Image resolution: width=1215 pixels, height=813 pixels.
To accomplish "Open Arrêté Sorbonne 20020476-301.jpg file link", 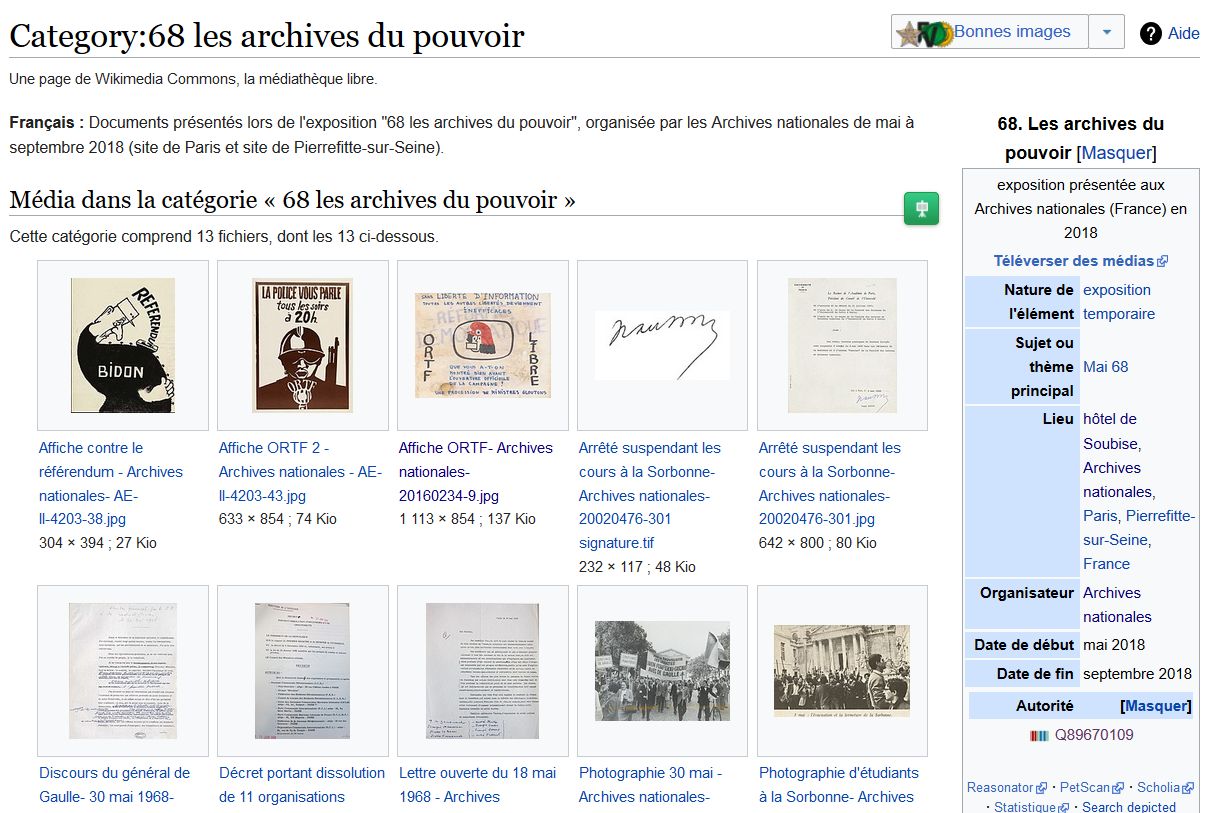I will pos(830,484).
